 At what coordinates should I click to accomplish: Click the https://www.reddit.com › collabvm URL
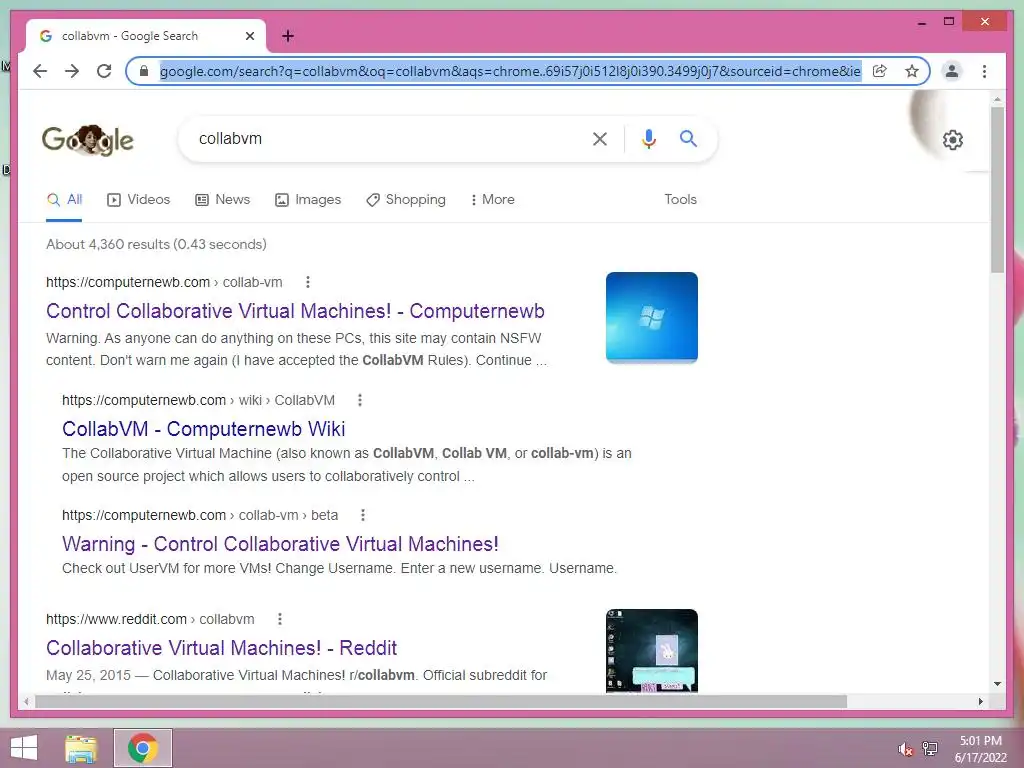(150, 619)
